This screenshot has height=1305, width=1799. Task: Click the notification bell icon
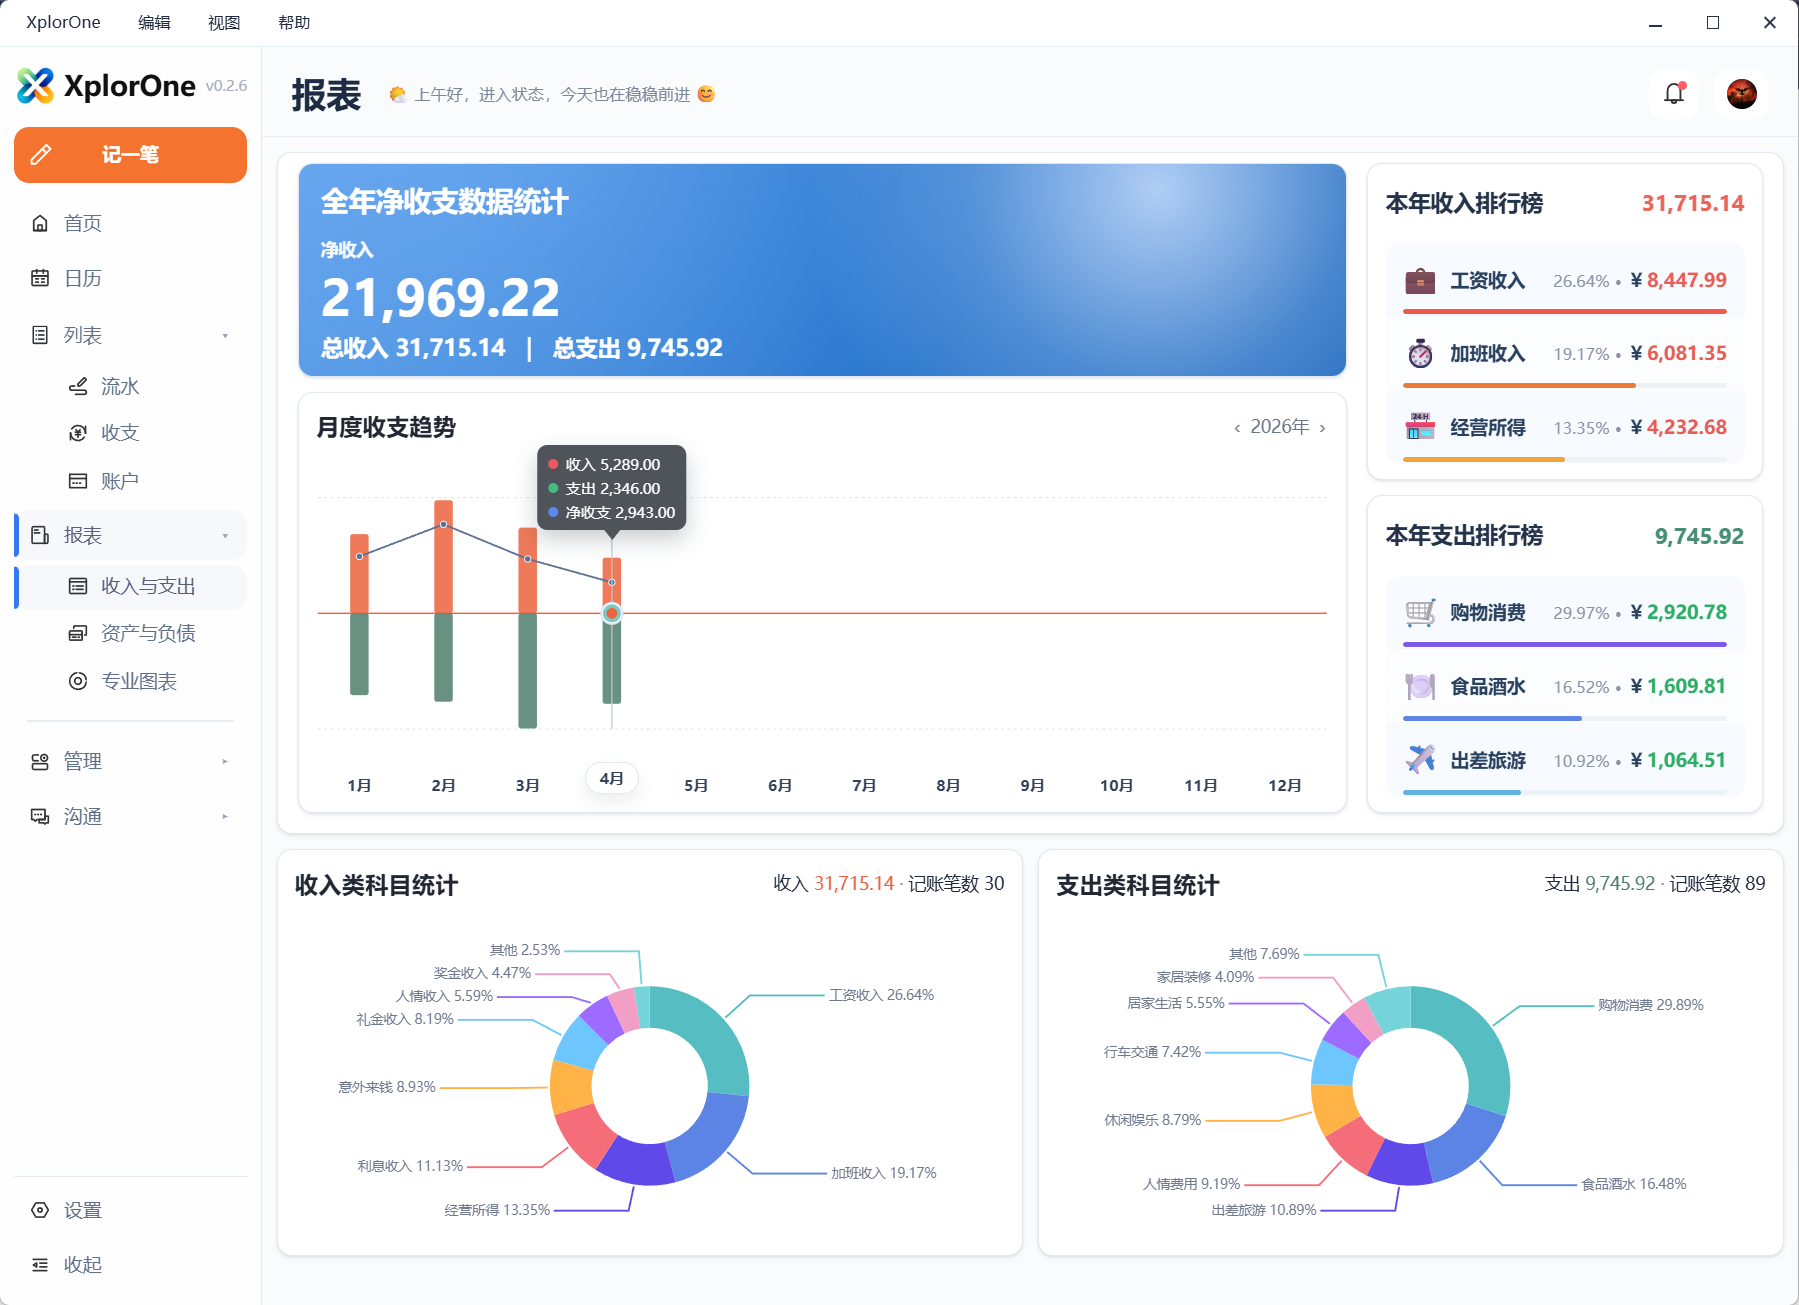point(1673,93)
